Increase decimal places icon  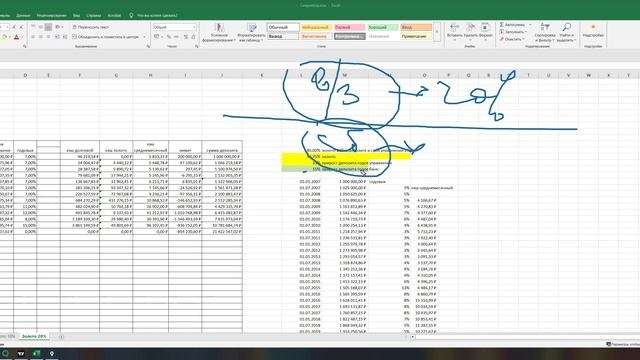tap(186, 37)
